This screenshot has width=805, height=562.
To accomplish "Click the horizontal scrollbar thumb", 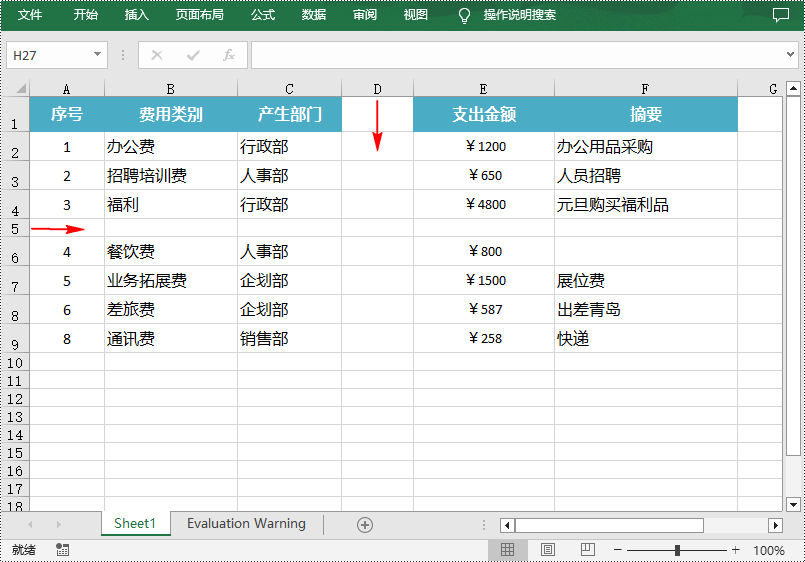I will pyautogui.click(x=609, y=525).
